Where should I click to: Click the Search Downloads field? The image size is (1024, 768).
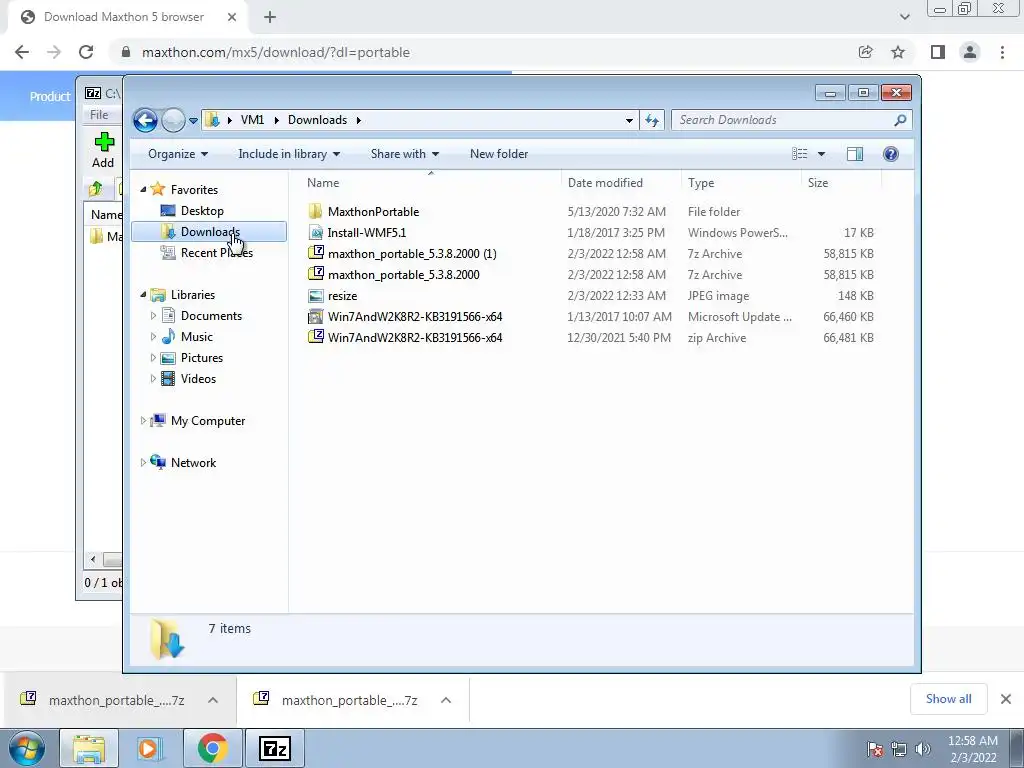[791, 120]
